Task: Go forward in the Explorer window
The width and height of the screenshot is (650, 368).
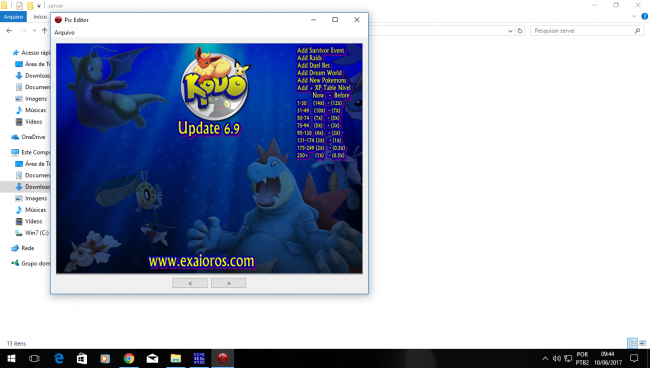Action: click(x=23, y=31)
